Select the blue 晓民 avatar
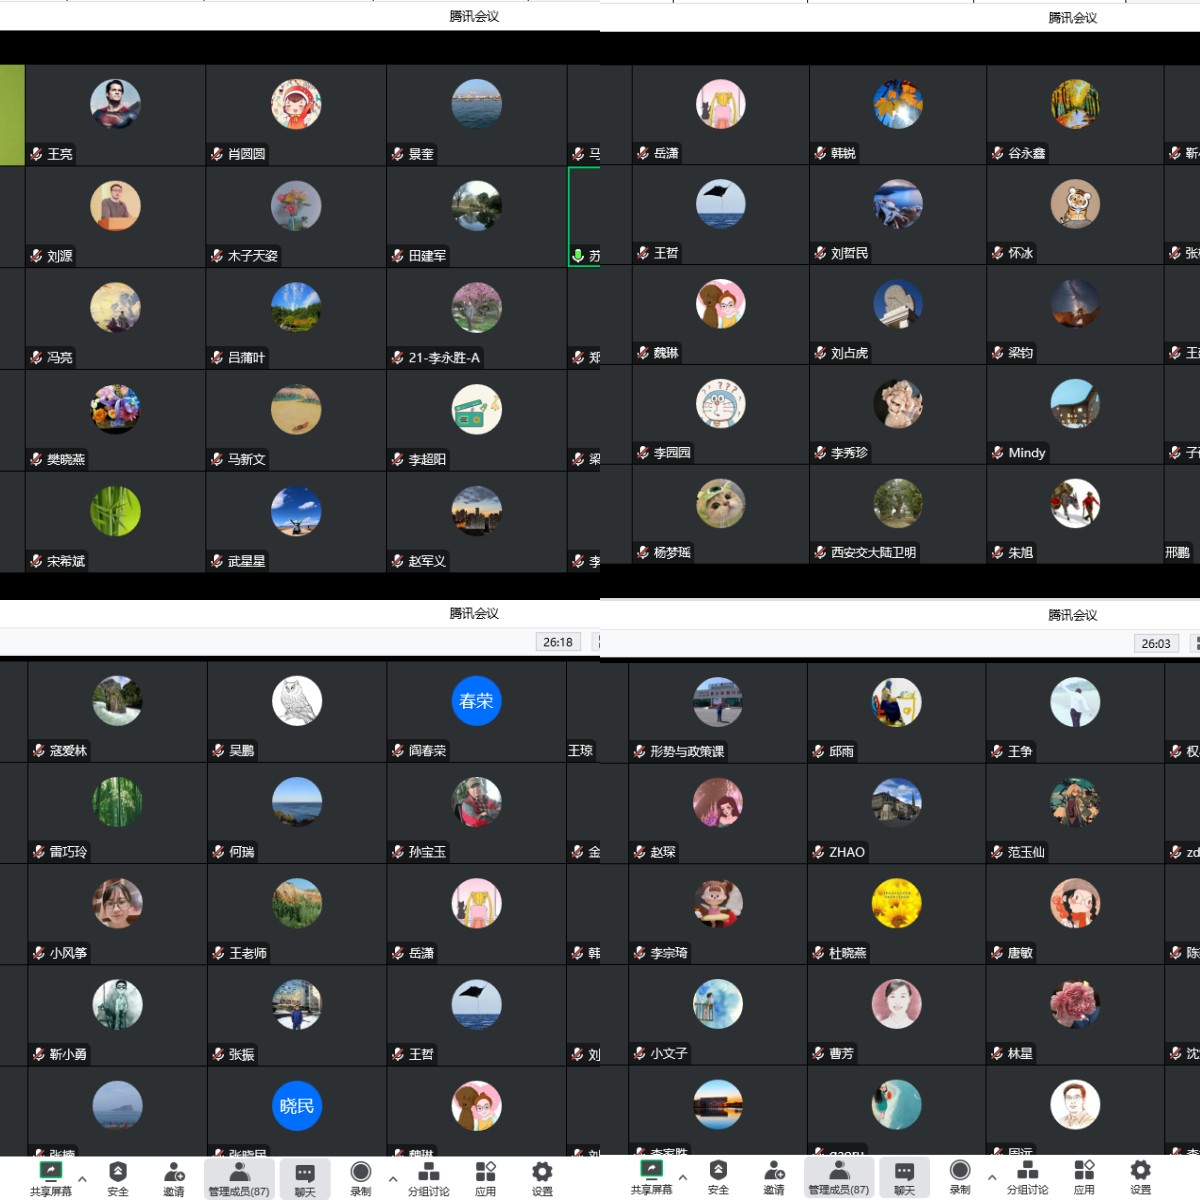Screen dimensions: 1200x1200 (297, 1106)
